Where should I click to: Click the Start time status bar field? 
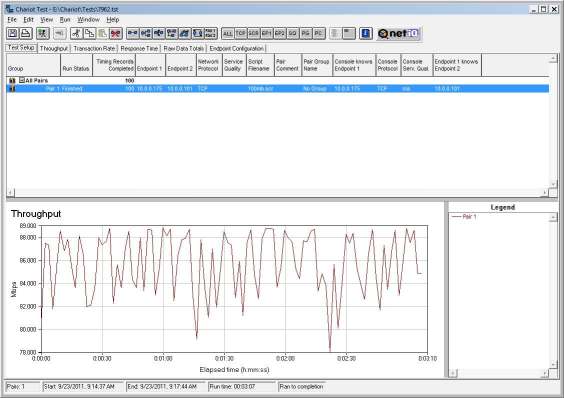pyautogui.click(x=83, y=387)
